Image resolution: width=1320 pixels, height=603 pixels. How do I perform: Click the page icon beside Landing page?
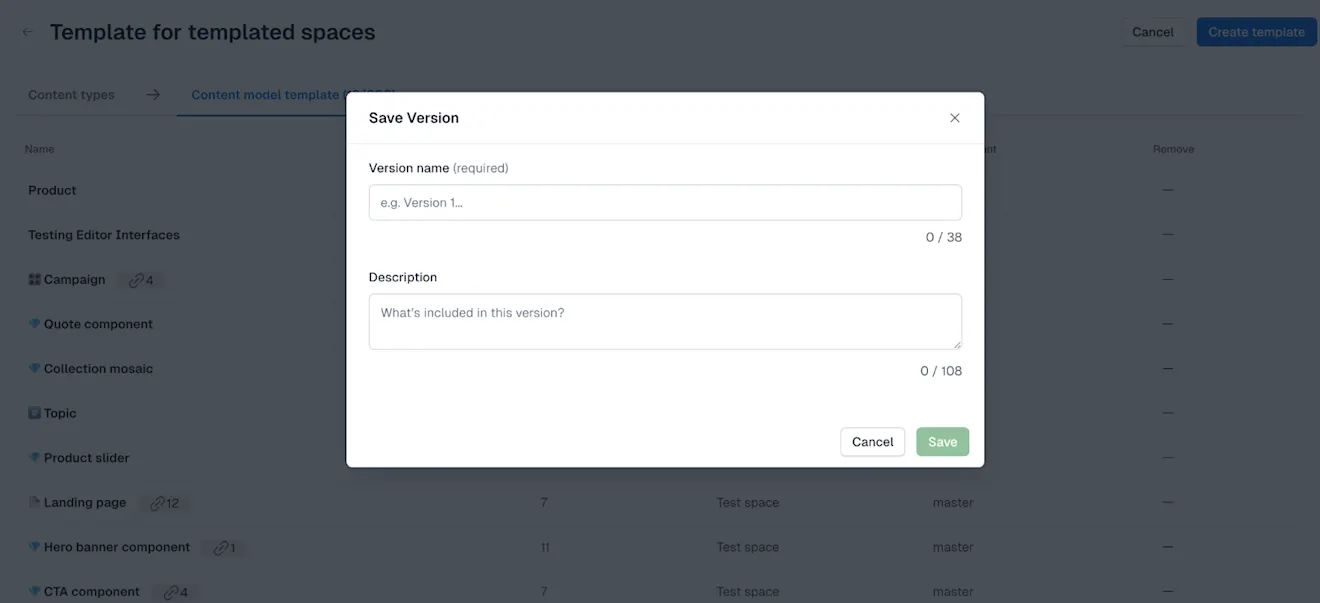point(33,501)
